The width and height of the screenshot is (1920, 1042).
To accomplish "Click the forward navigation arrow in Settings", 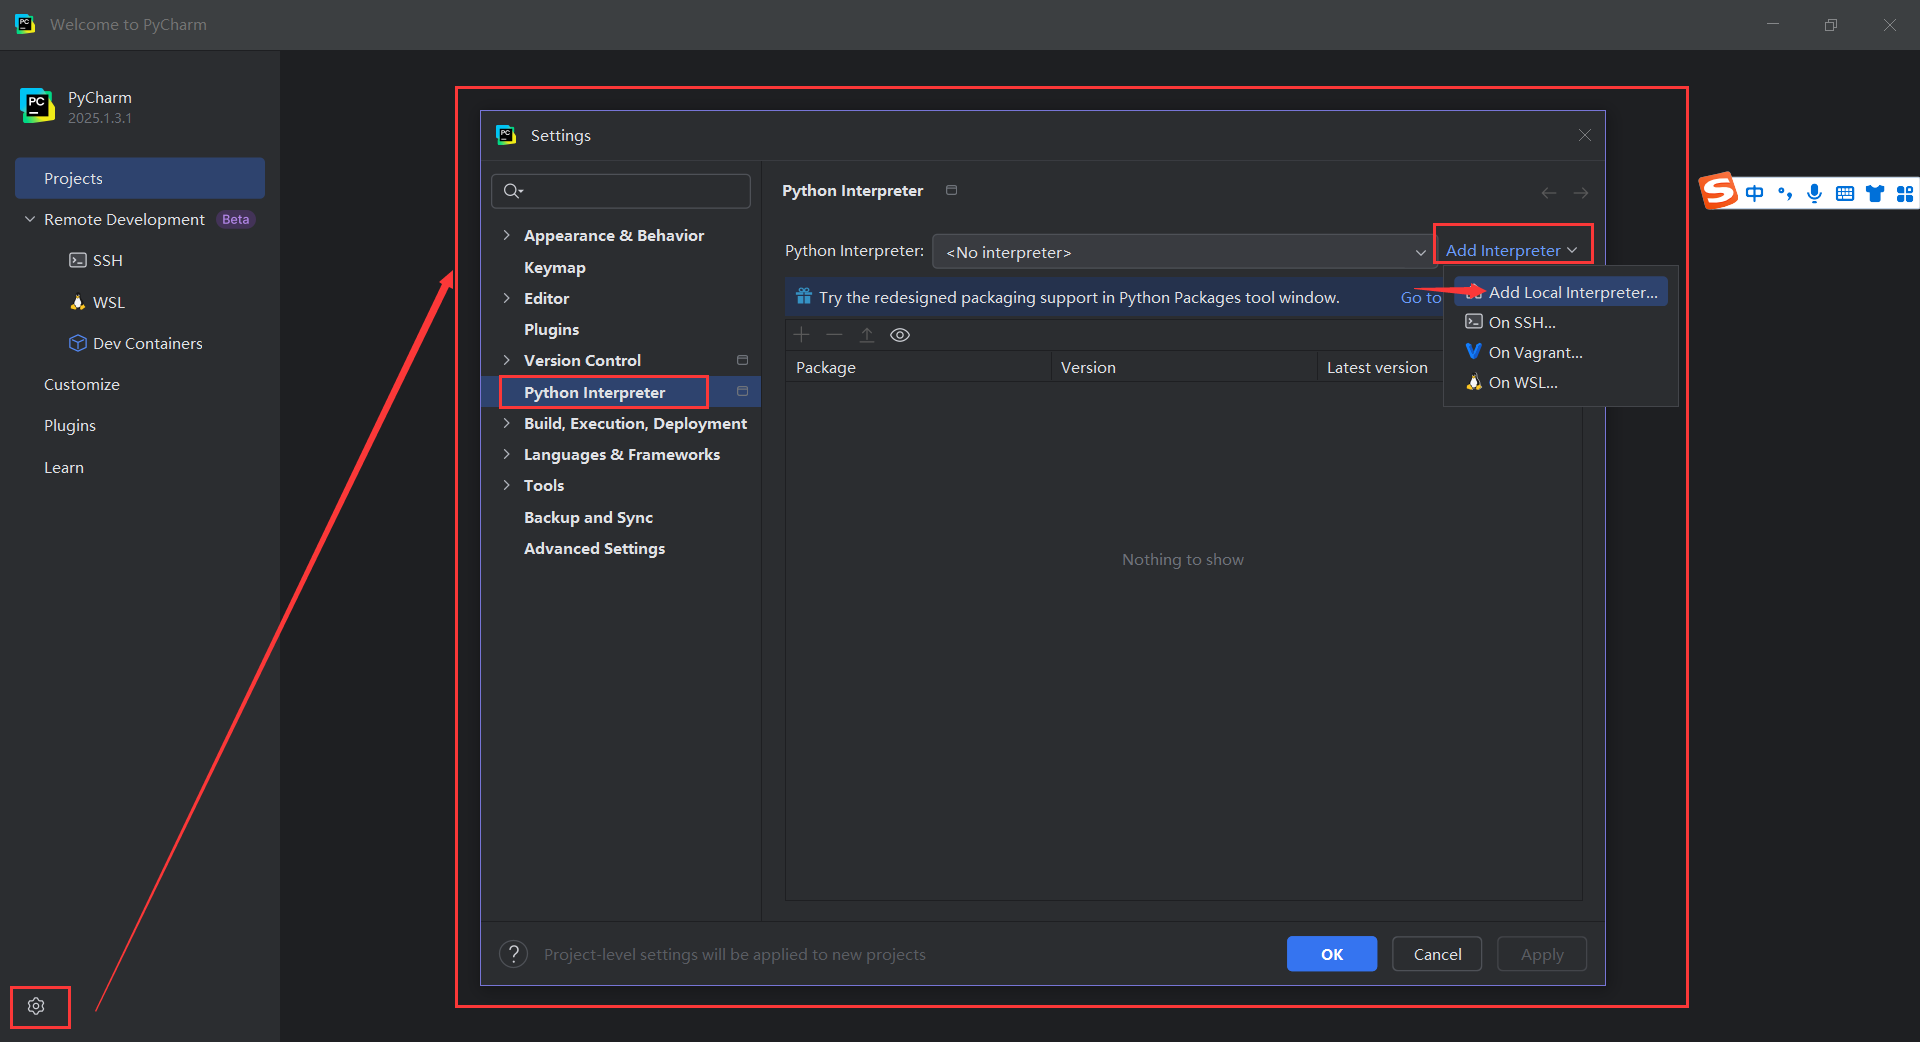I will point(1581,193).
